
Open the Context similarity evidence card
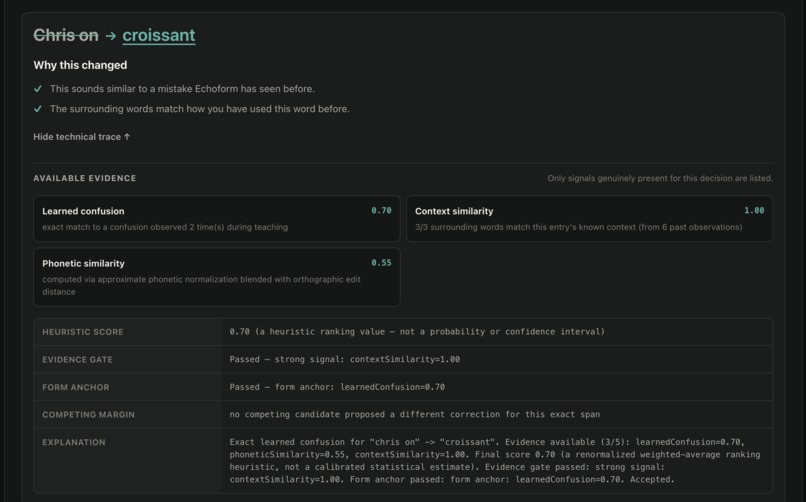click(x=590, y=218)
